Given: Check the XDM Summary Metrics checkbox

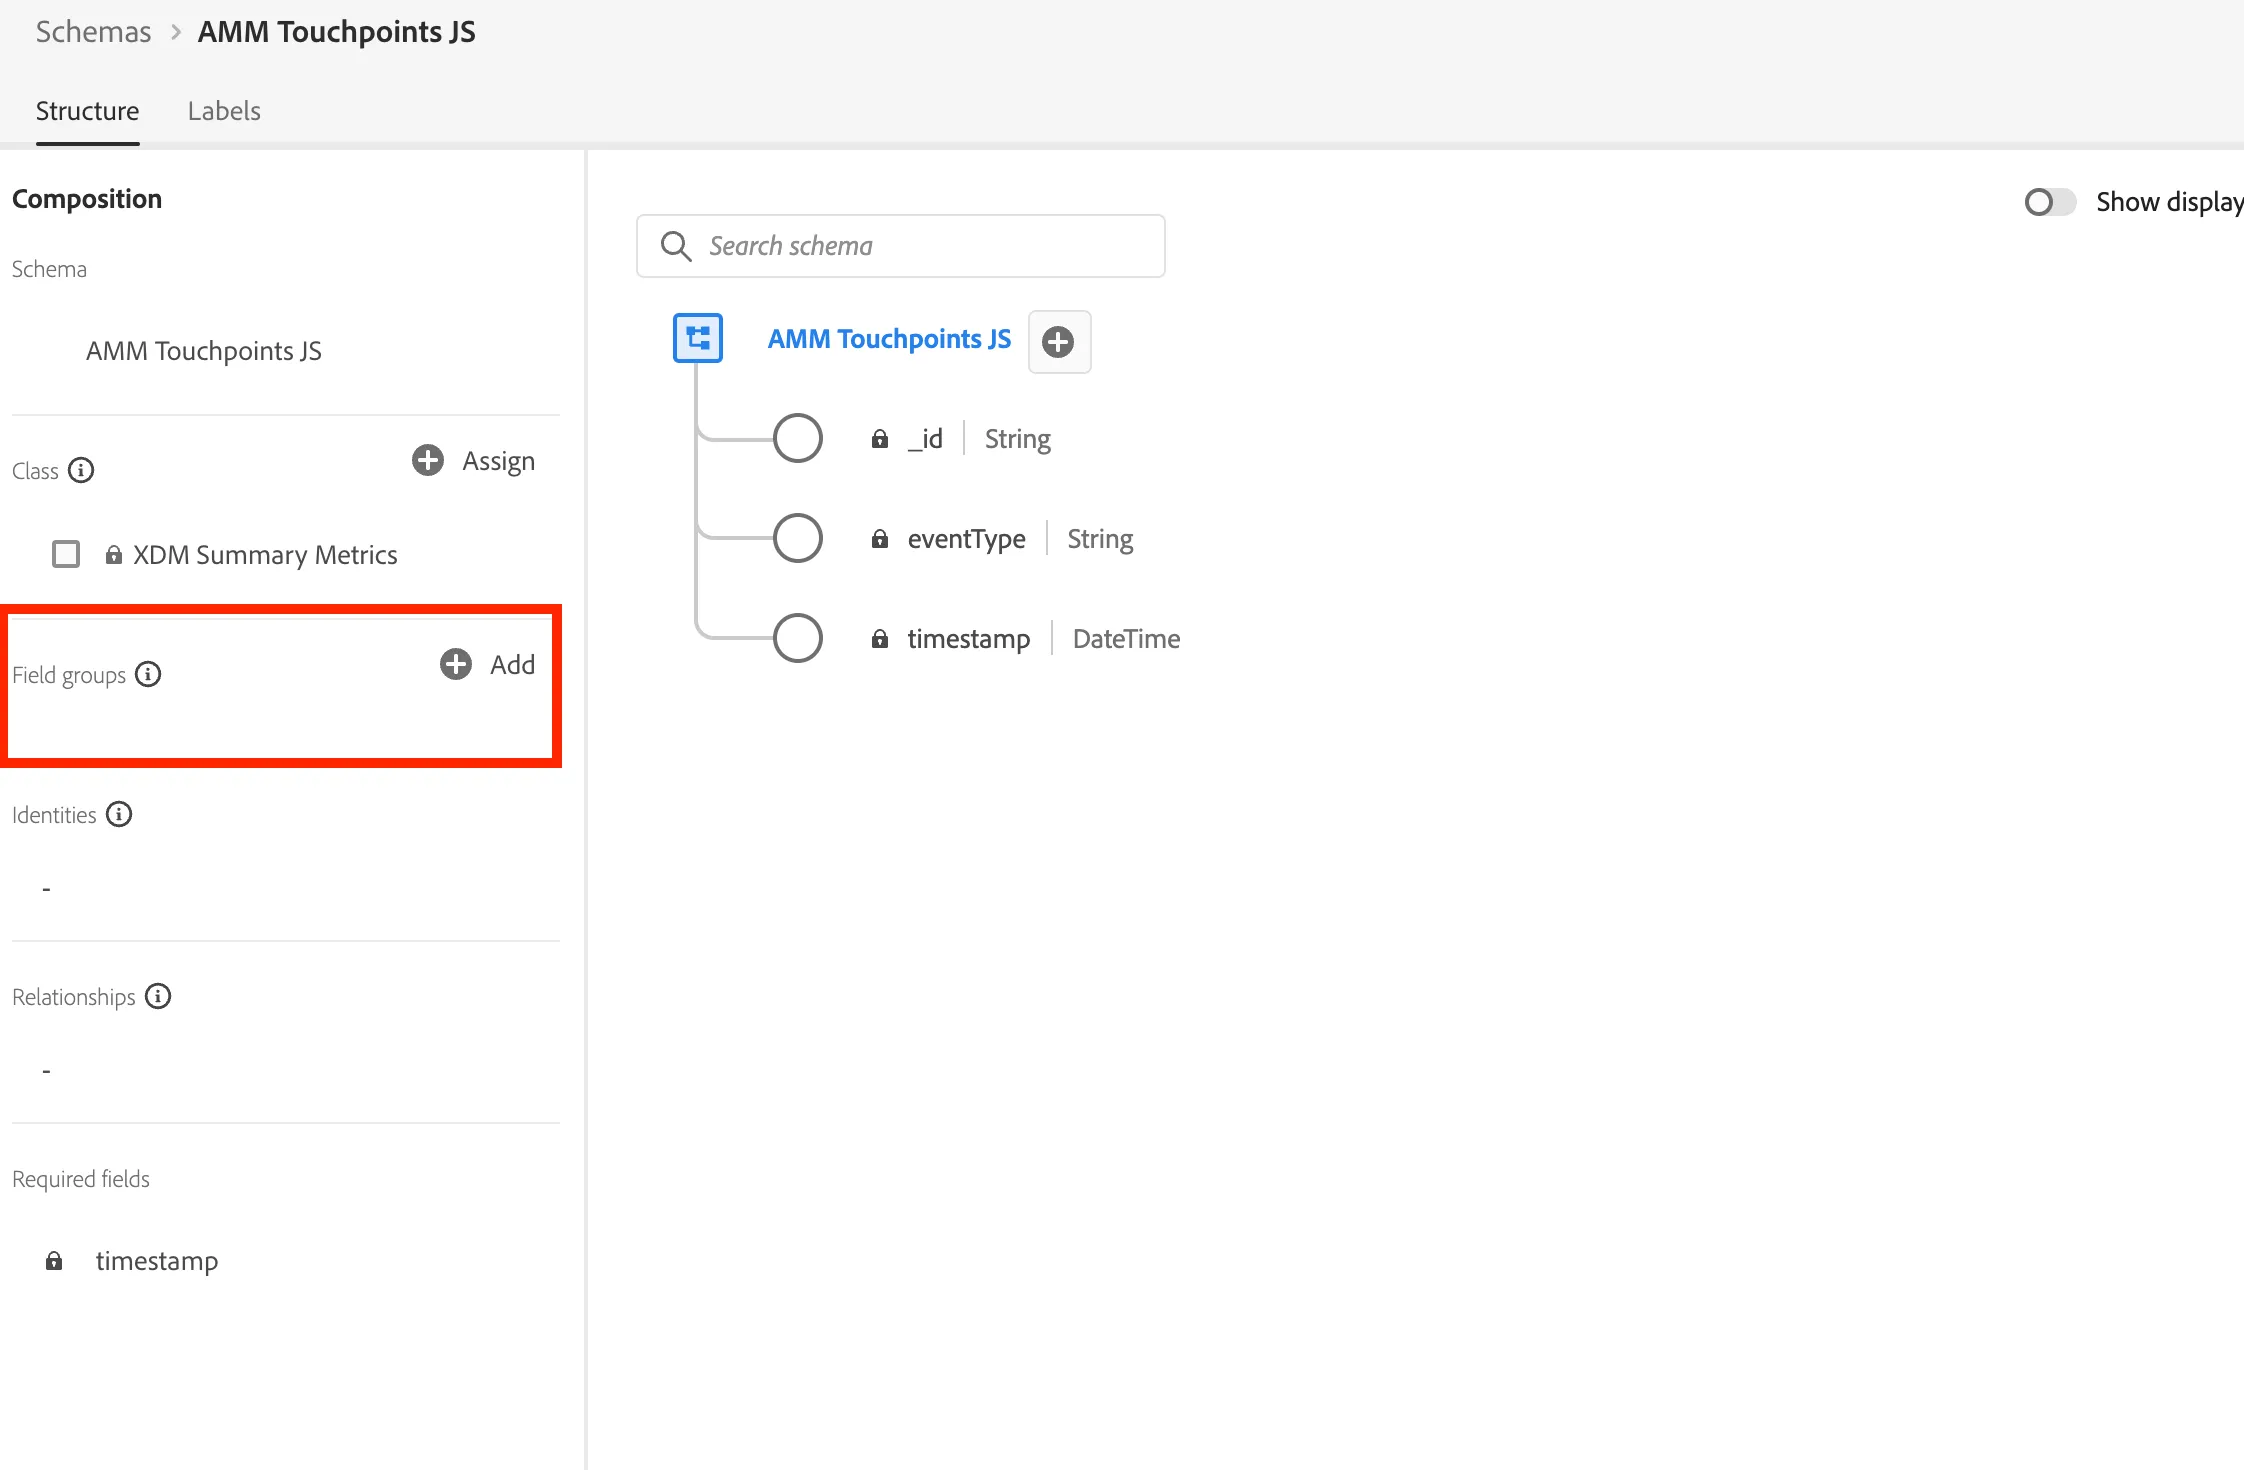Looking at the screenshot, I should tap(66, 554).
